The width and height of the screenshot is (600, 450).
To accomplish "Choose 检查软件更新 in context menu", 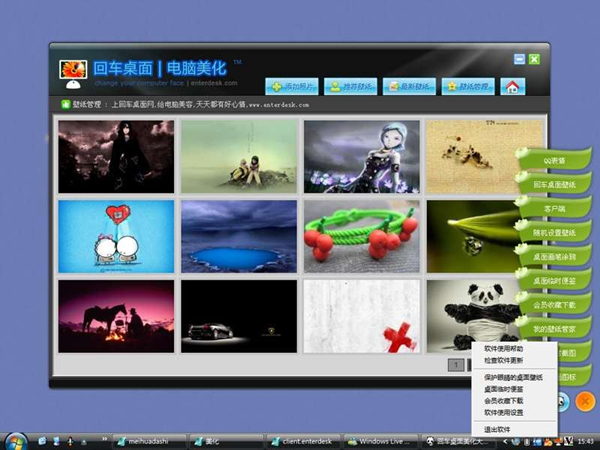I will click(510, 361).
